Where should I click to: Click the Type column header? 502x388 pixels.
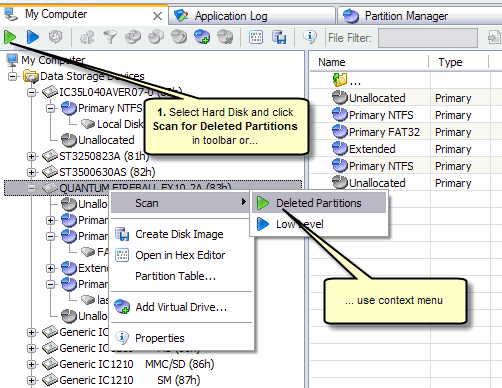459,62
